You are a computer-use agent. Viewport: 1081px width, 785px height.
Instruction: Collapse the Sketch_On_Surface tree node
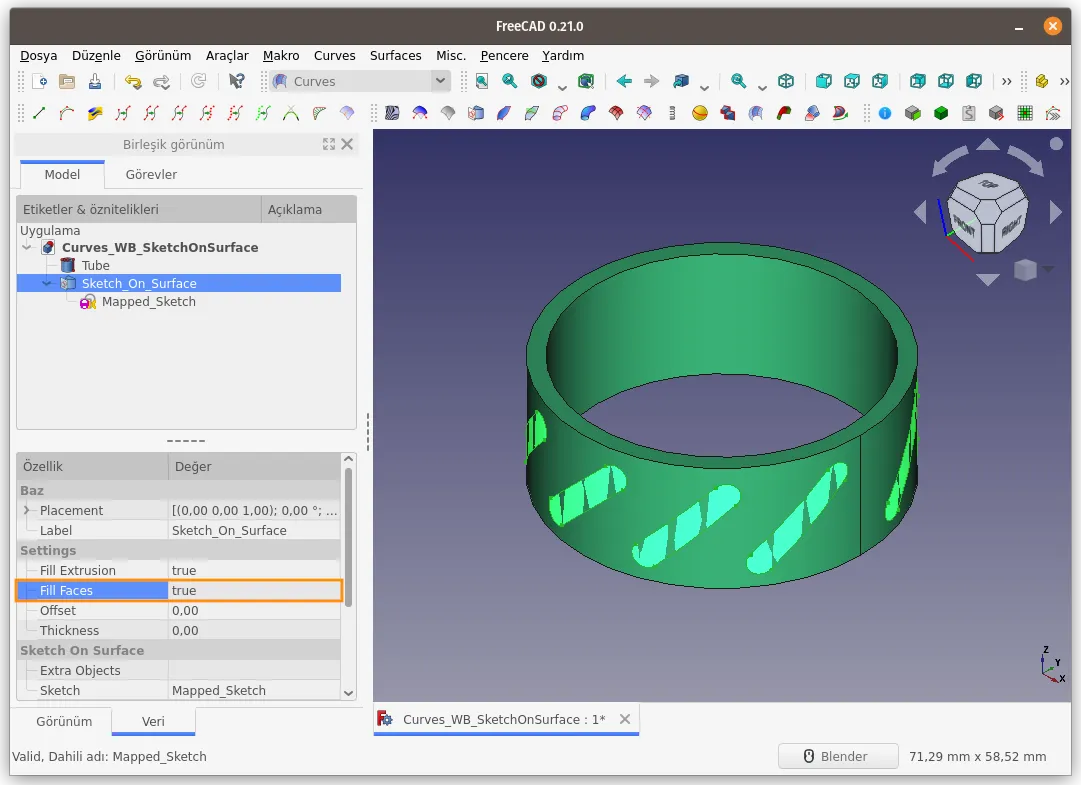[47, 283]
